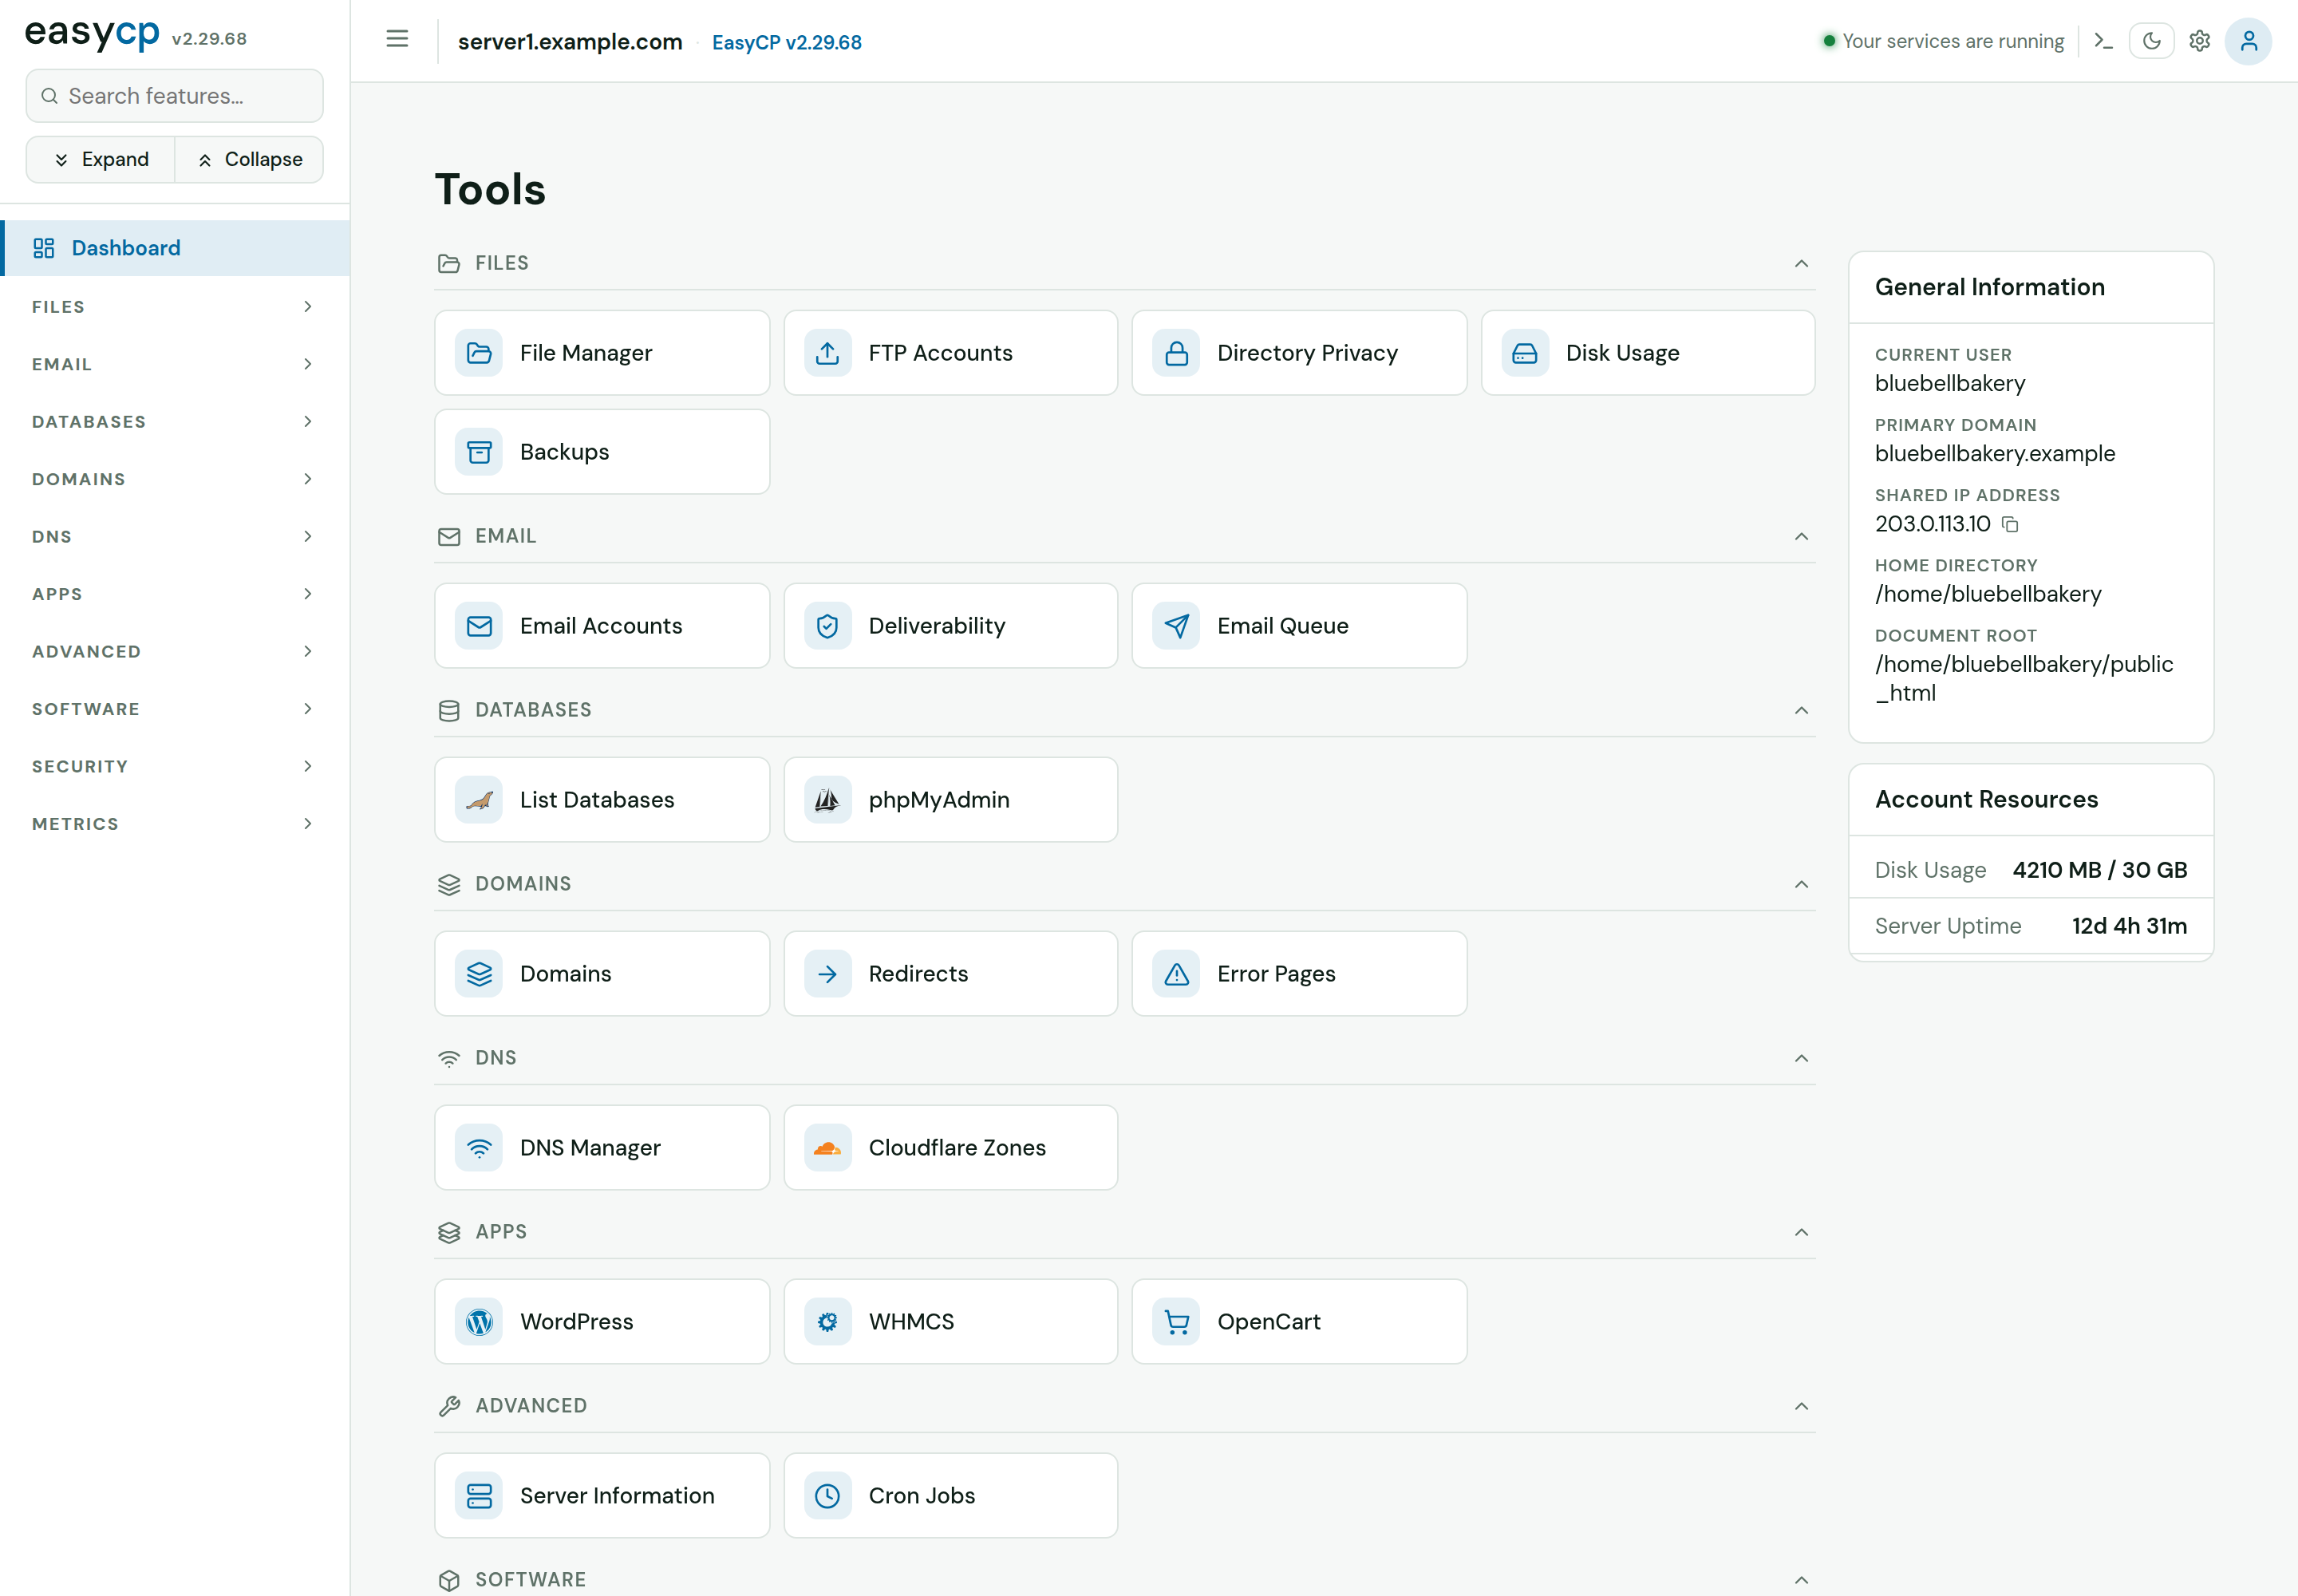Open FTP Accounts
The width and height of the screenshot is (2298, 1596).
pos(950,352)
